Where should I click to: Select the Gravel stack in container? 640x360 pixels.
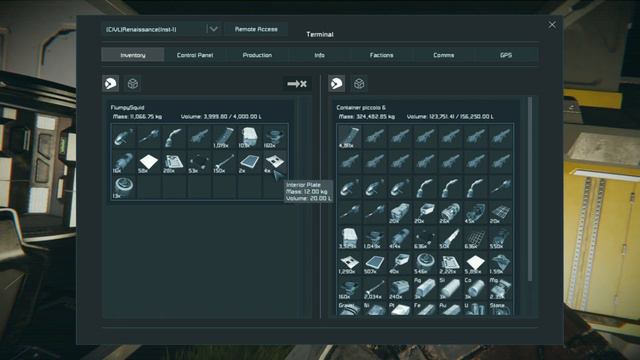pyautogui.click(x=349, y=309)
